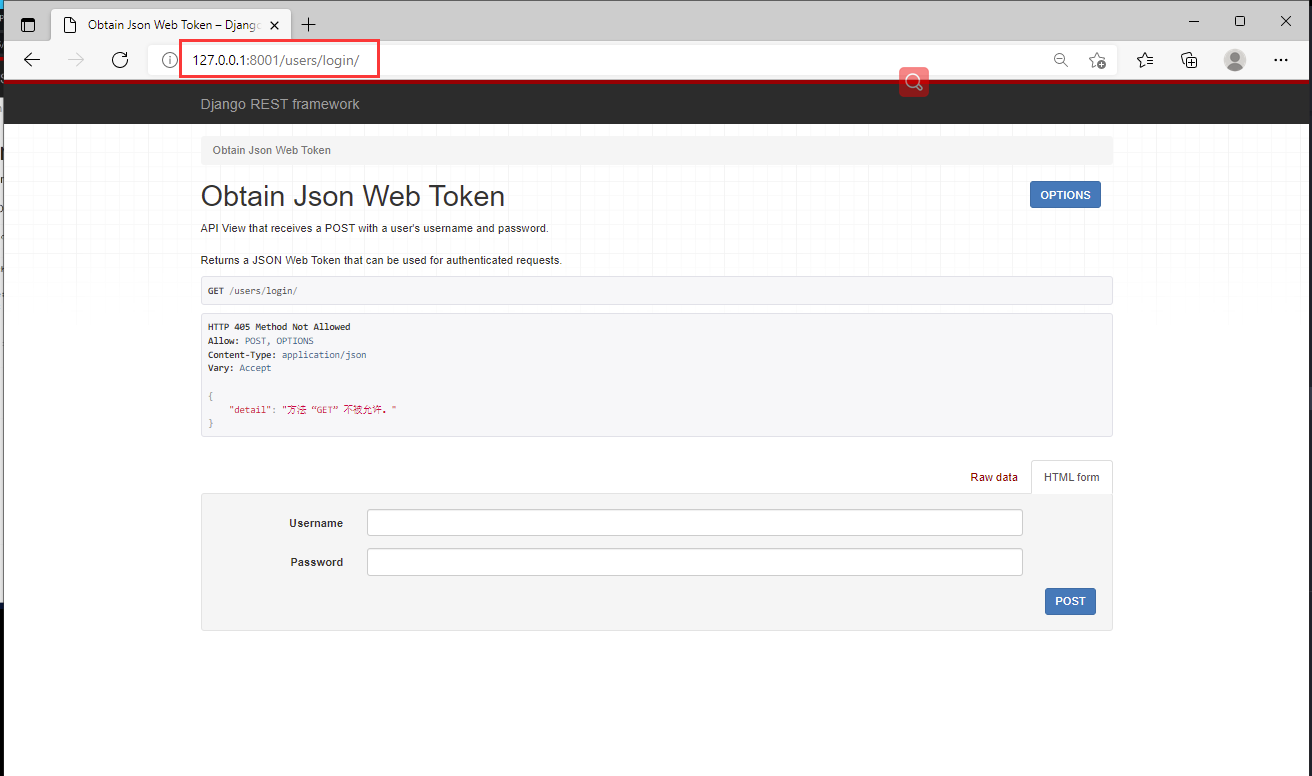The width and height of the screenshot is (1312, 776).
Task: View site information icon in address bar
Action: coord(169,60)
